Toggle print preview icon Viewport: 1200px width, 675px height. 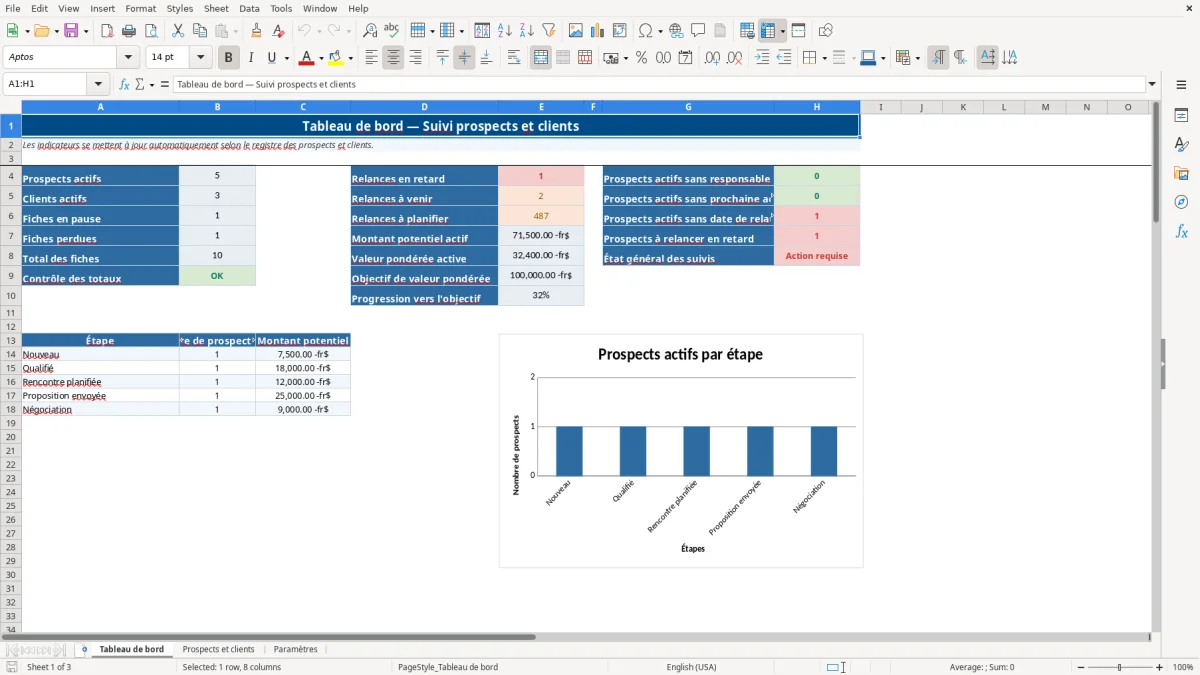[151, 31]
